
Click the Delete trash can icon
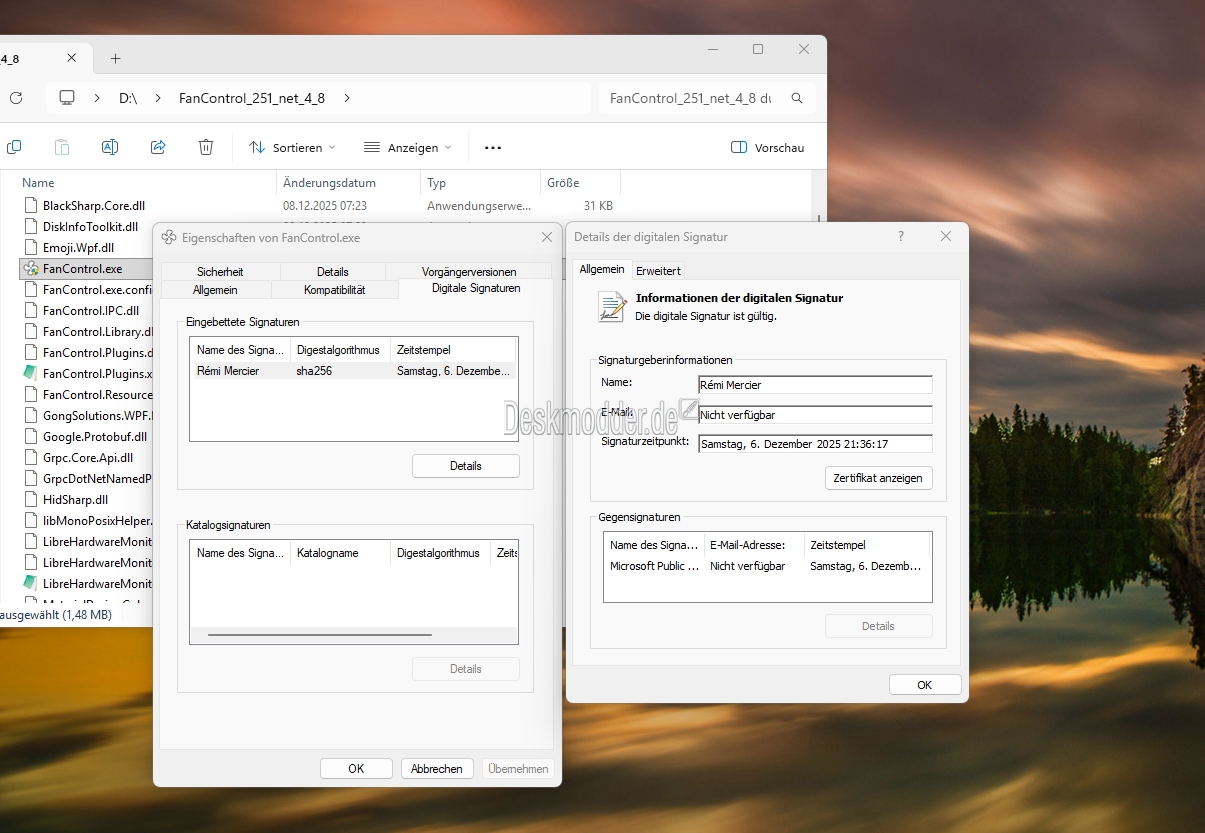pos(206,147)
